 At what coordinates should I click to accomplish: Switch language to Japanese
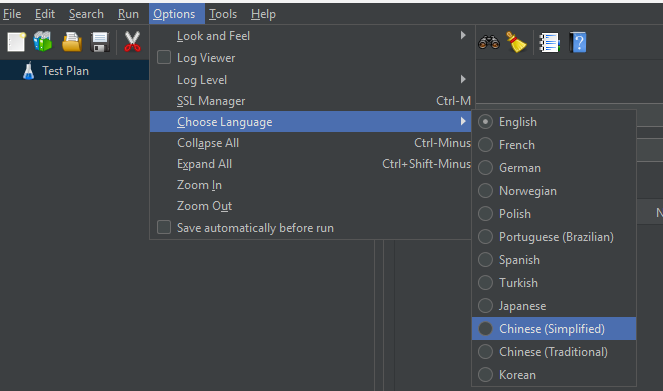553,306
